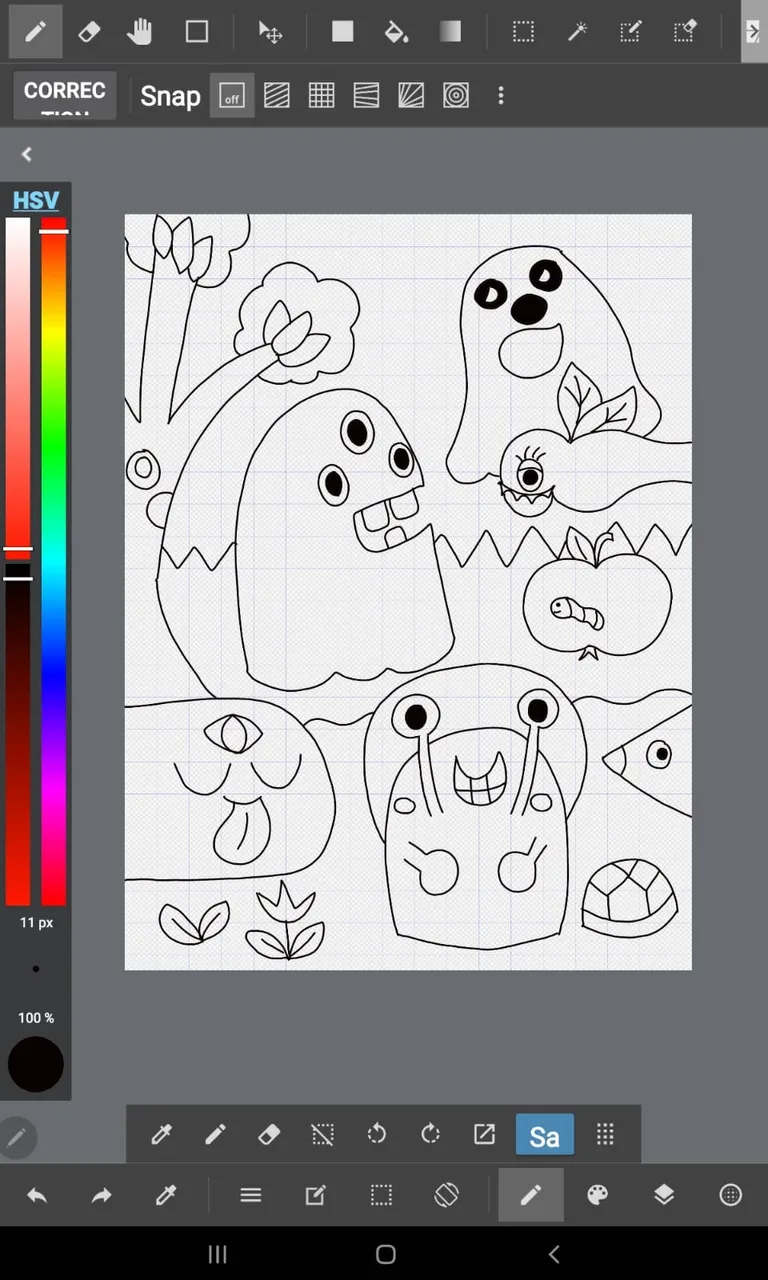Open the black current color swatch
This screenshot has width=768, height=1280.
[x=36, y=1063]
